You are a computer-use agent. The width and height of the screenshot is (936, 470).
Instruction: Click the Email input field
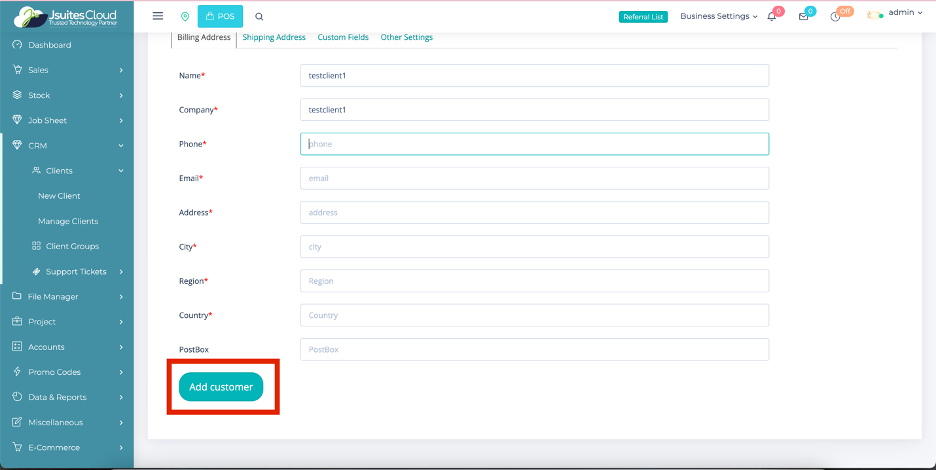534,178
